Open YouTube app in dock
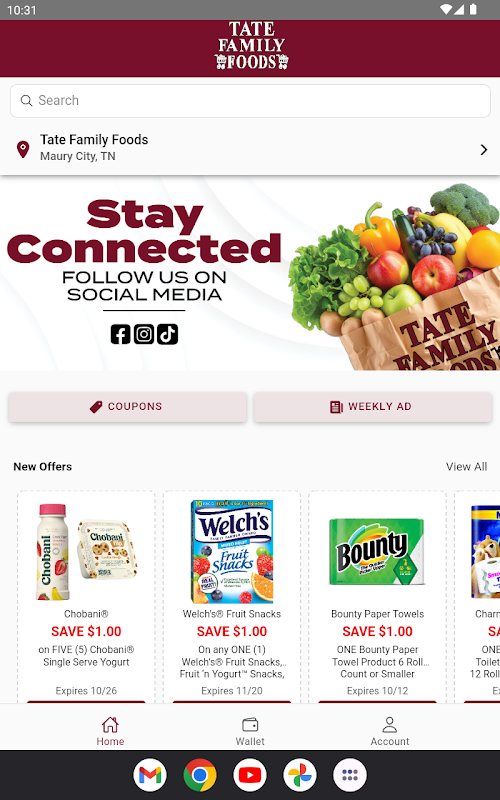The width and height of the screenshot is (500, 800). pyautogui.click(x=250, y=775)
